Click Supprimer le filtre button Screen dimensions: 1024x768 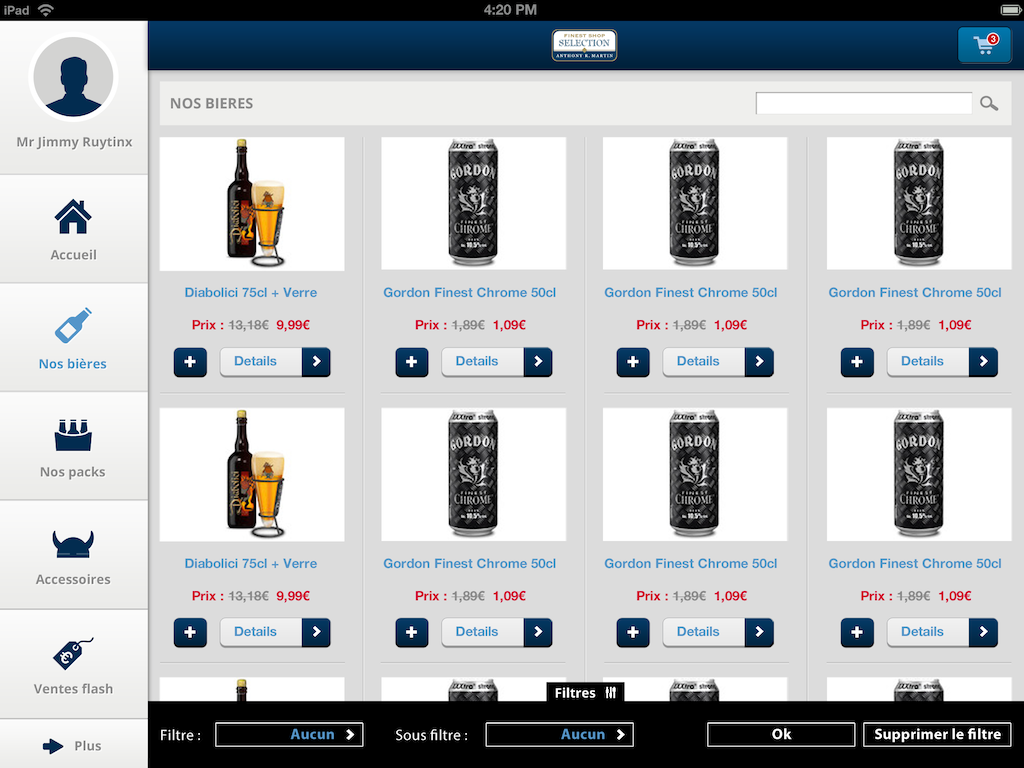tap(937, 735)
